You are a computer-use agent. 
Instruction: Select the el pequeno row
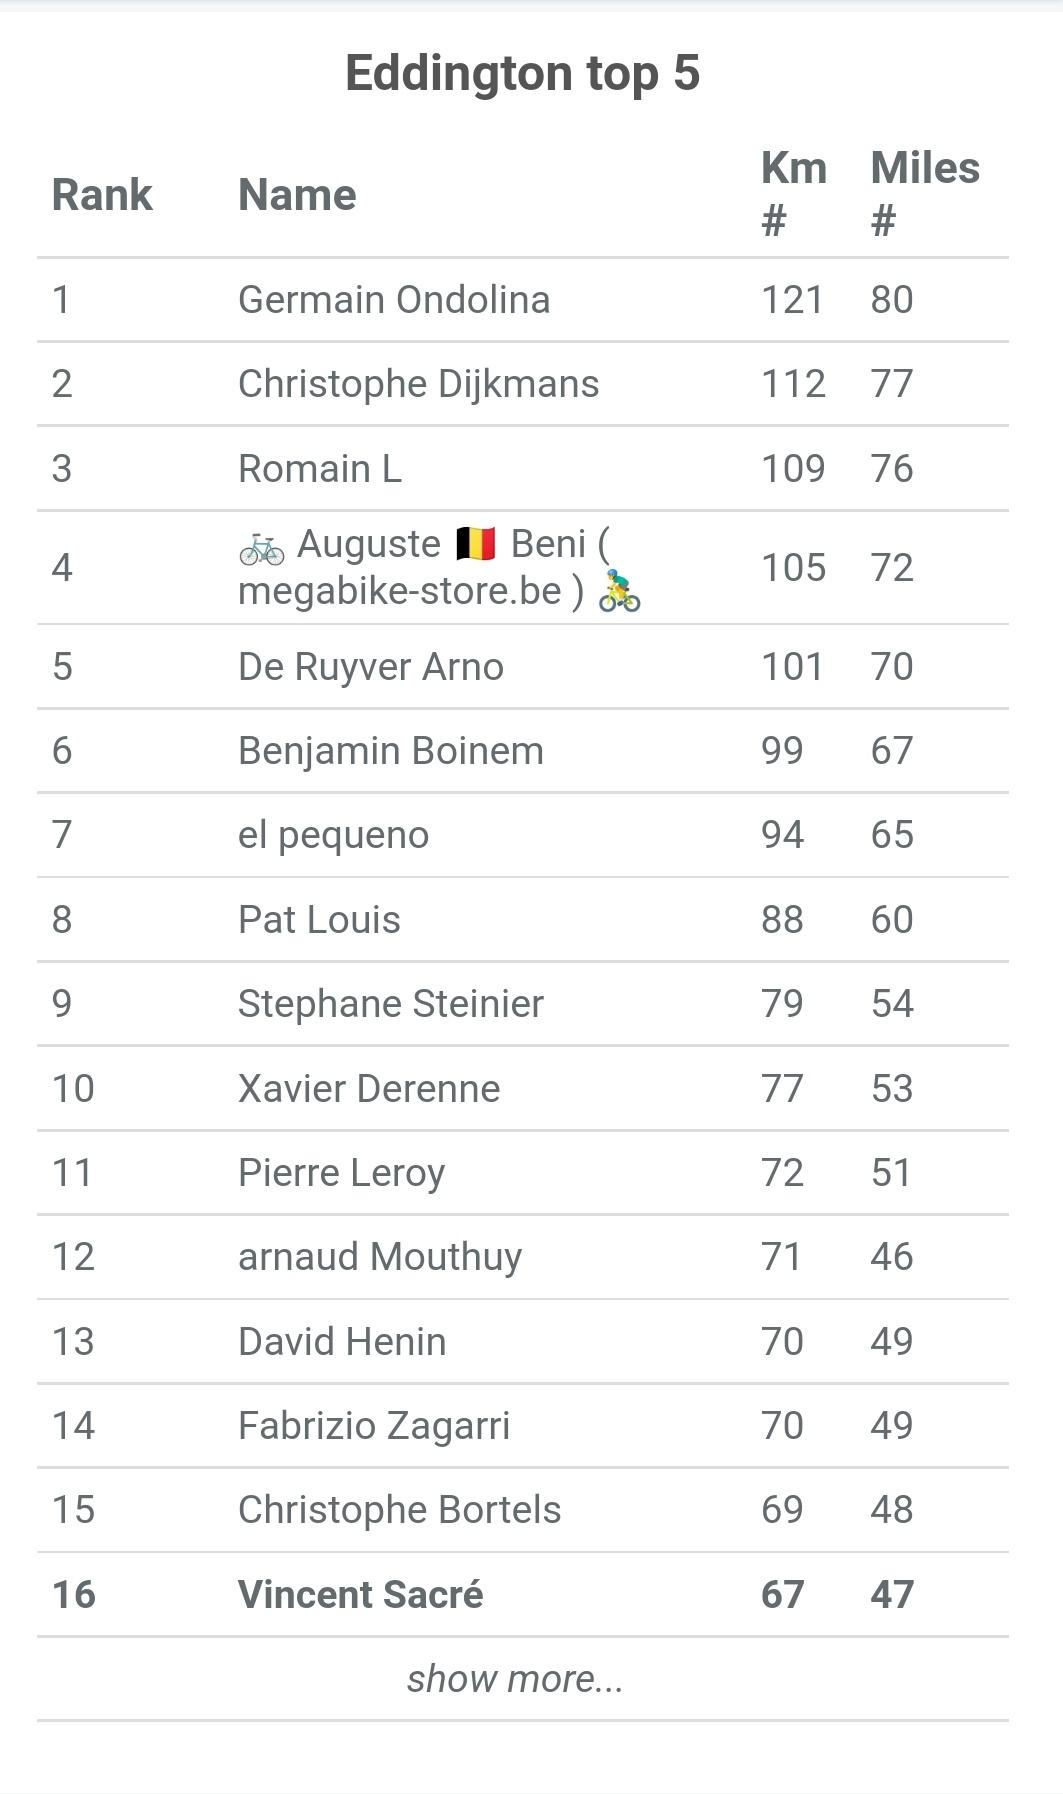click(x=523, y=835)
